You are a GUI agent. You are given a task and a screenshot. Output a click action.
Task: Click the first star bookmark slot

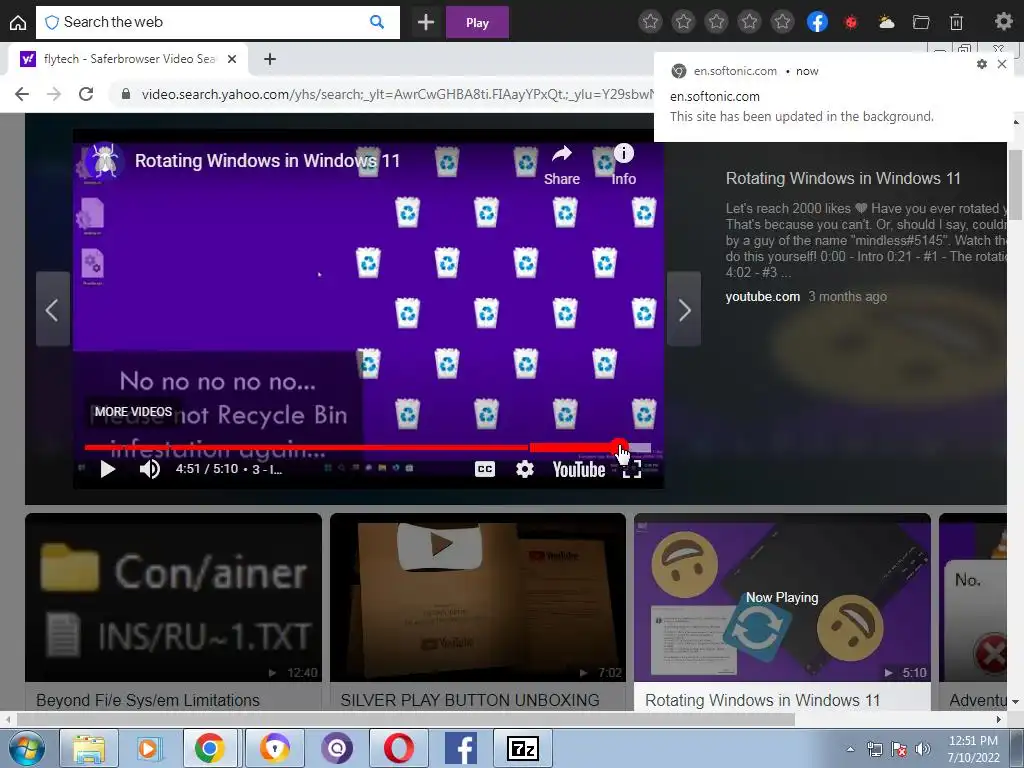pyautogui.click(x=650, y=22)
